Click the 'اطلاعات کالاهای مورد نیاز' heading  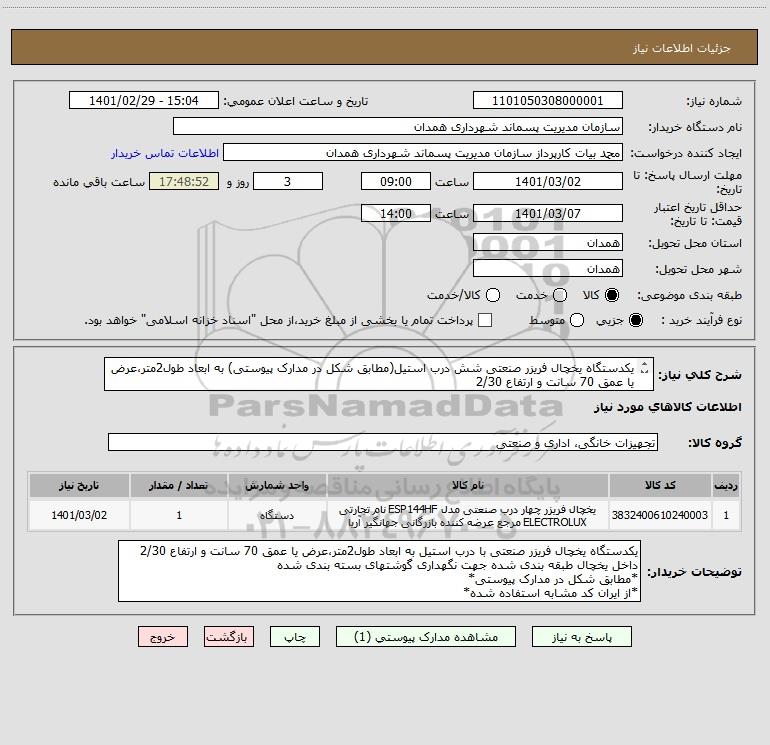point(667,407)
